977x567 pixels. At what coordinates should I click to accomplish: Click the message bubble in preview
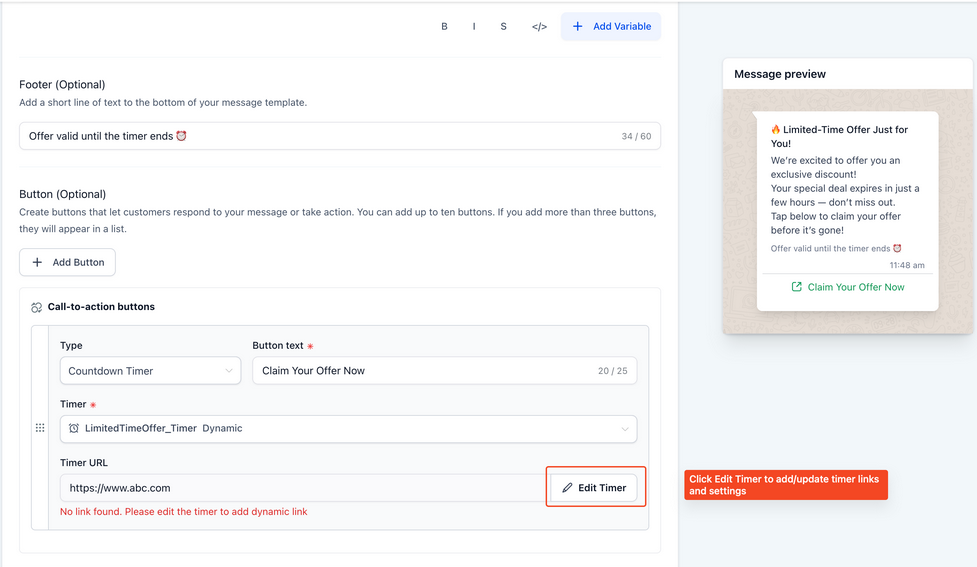[x=847, y=190]
